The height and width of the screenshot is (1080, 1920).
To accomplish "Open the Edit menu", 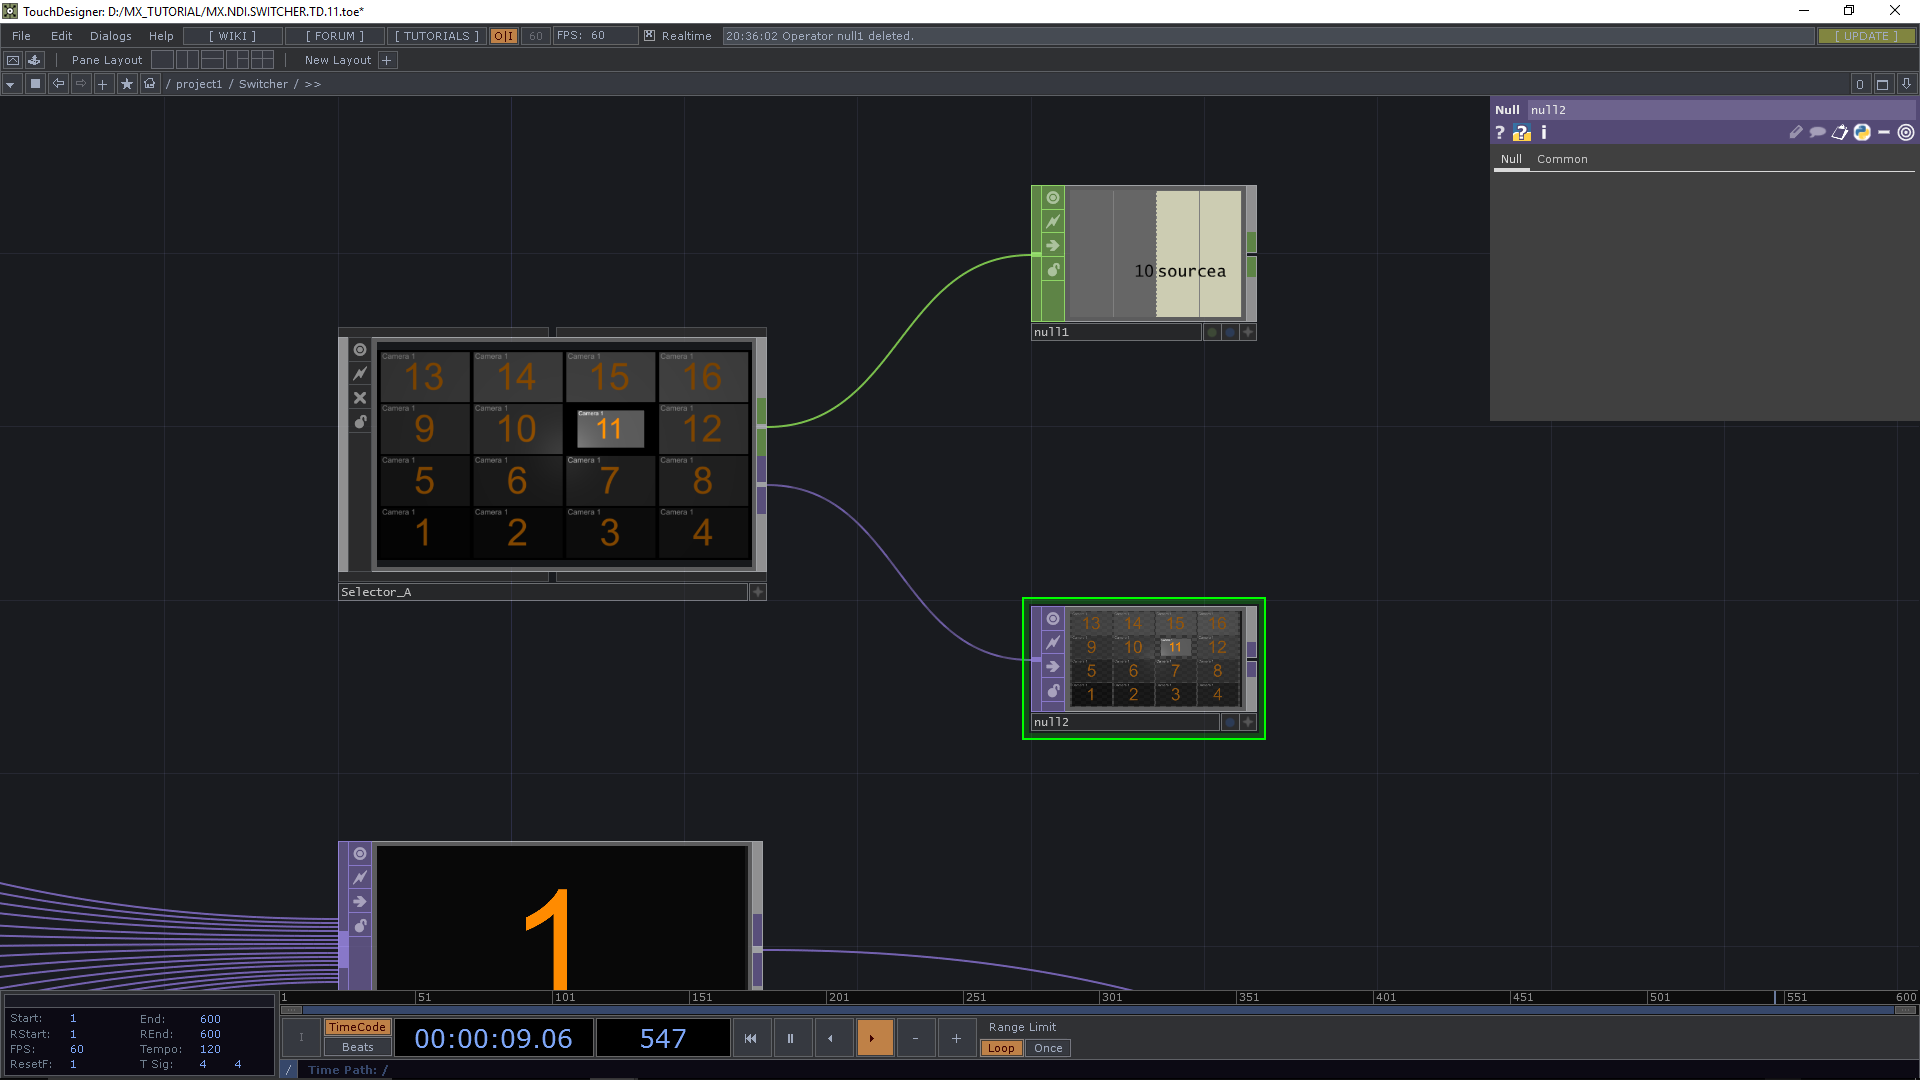I will [61, 36].
